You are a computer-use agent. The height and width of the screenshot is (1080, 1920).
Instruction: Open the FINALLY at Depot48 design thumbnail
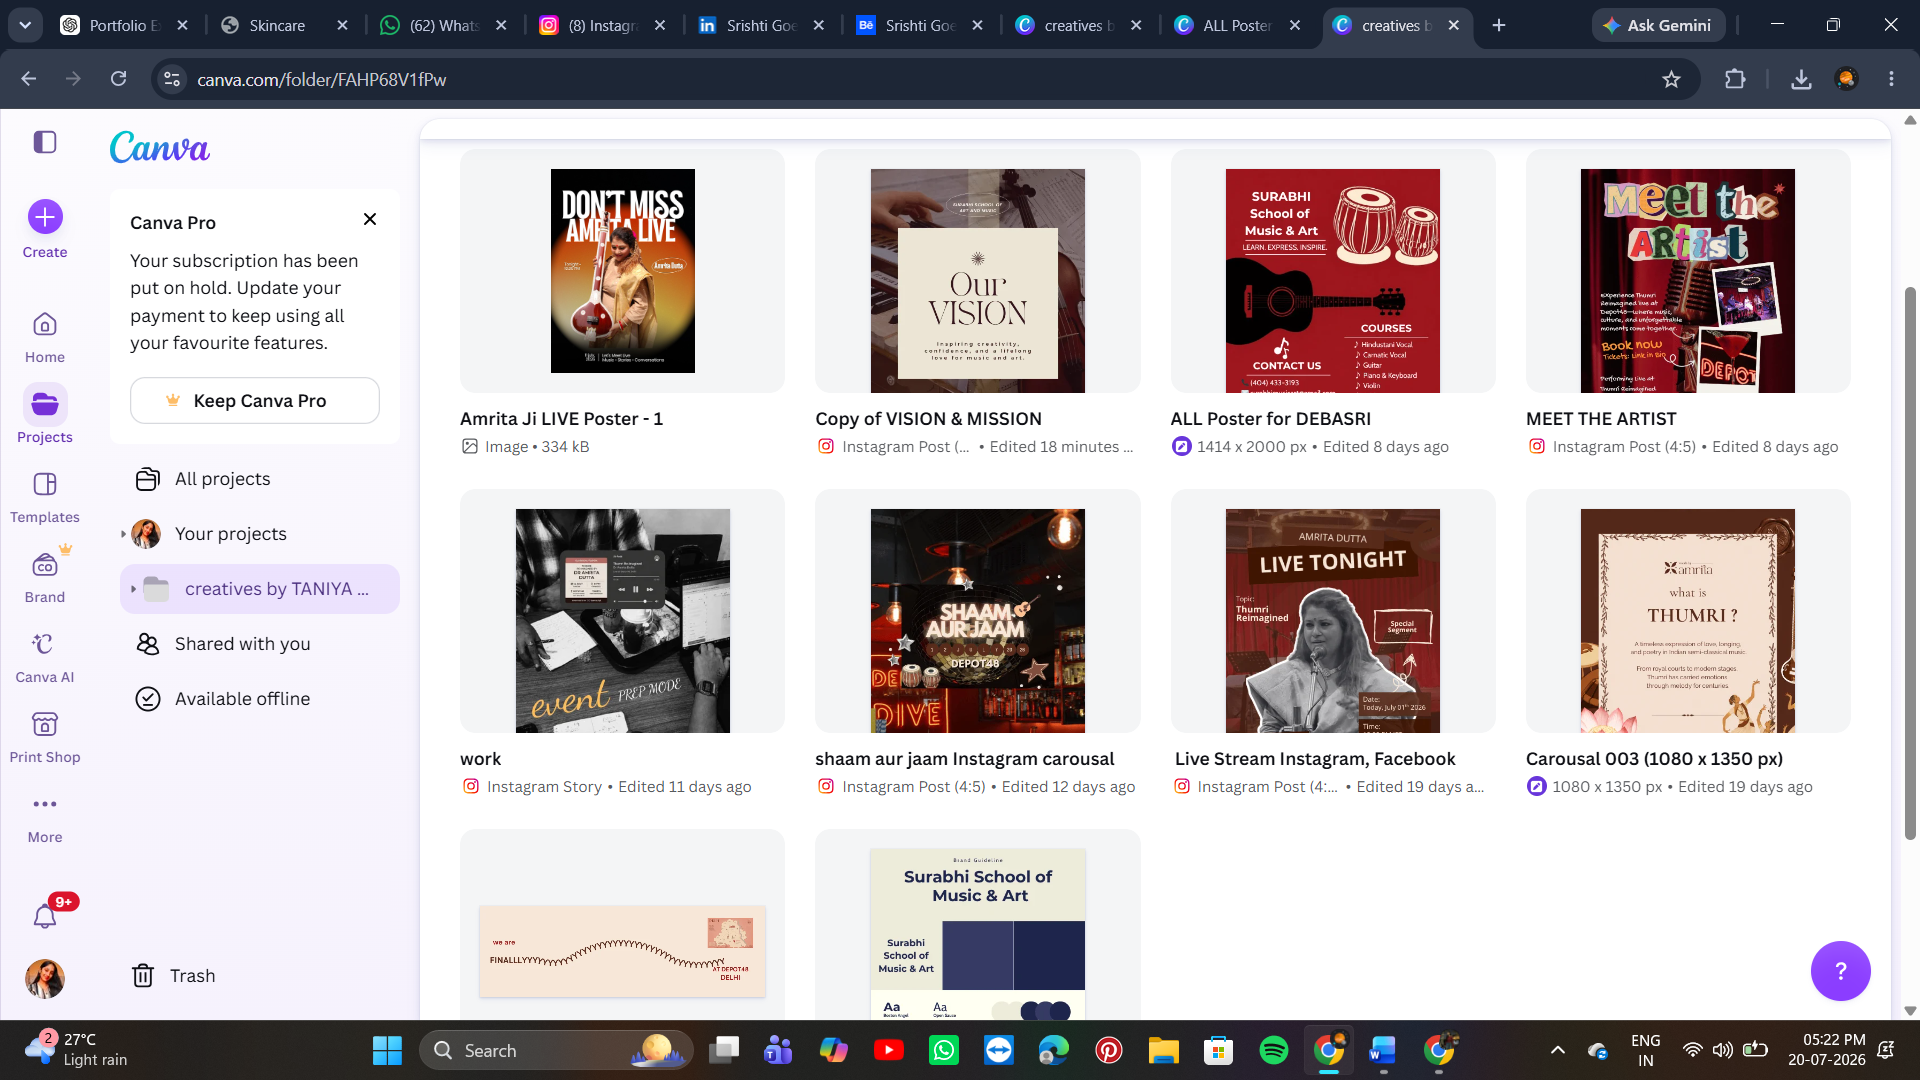[x=622, y=925]
